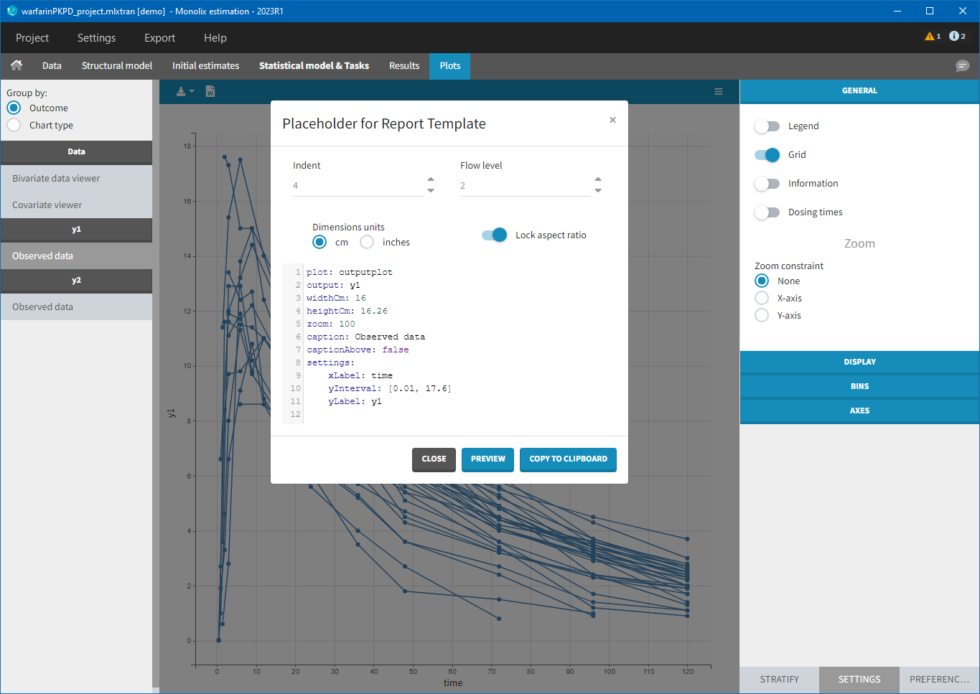Expand the AXES section
Image resolution: width=980 pixels, height=694 pixels.
859,410
